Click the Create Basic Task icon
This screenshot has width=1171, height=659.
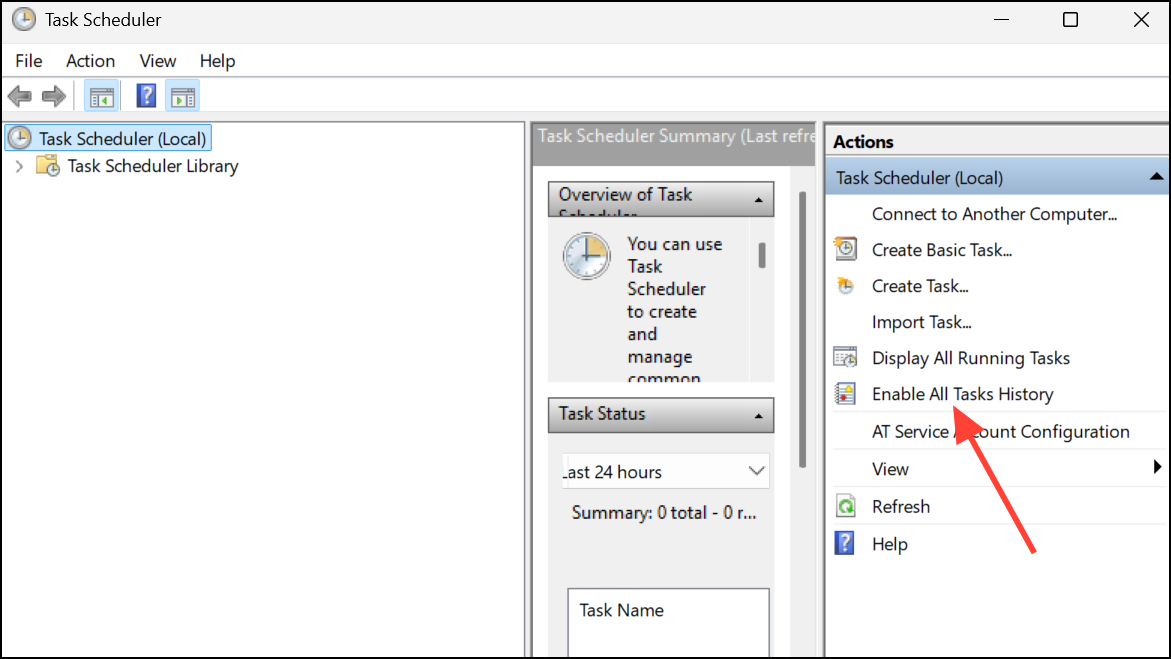pos(846,249)
